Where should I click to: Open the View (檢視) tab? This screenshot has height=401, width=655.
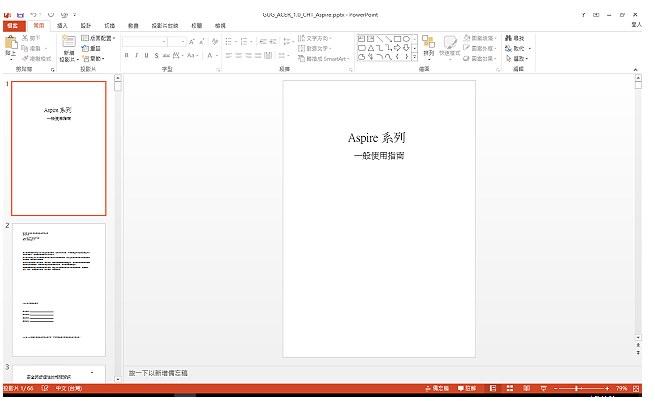(220, 25)
